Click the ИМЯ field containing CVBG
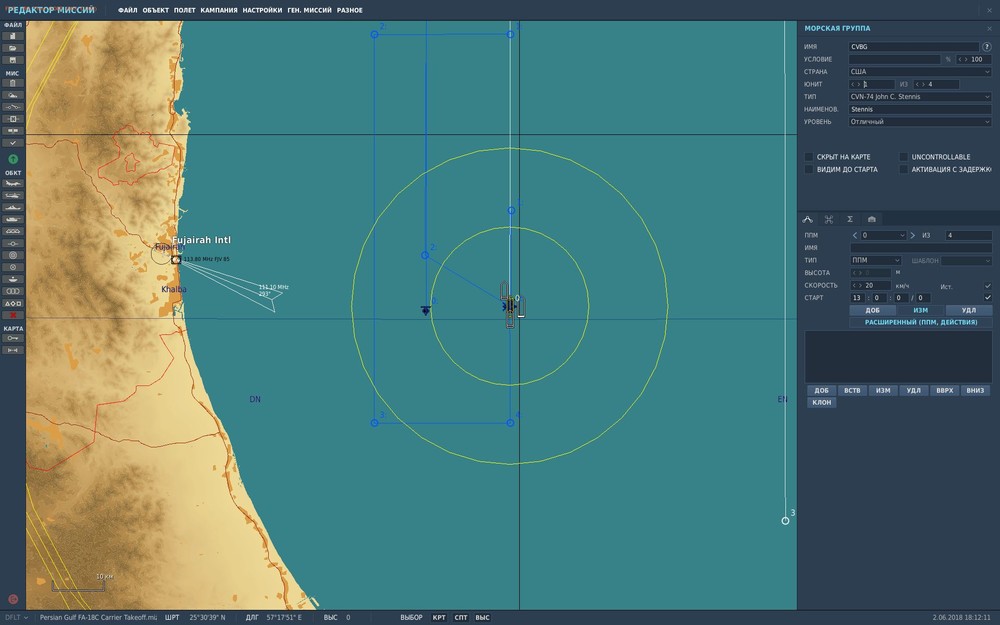The image size is (1000, 625). point(912,47)
